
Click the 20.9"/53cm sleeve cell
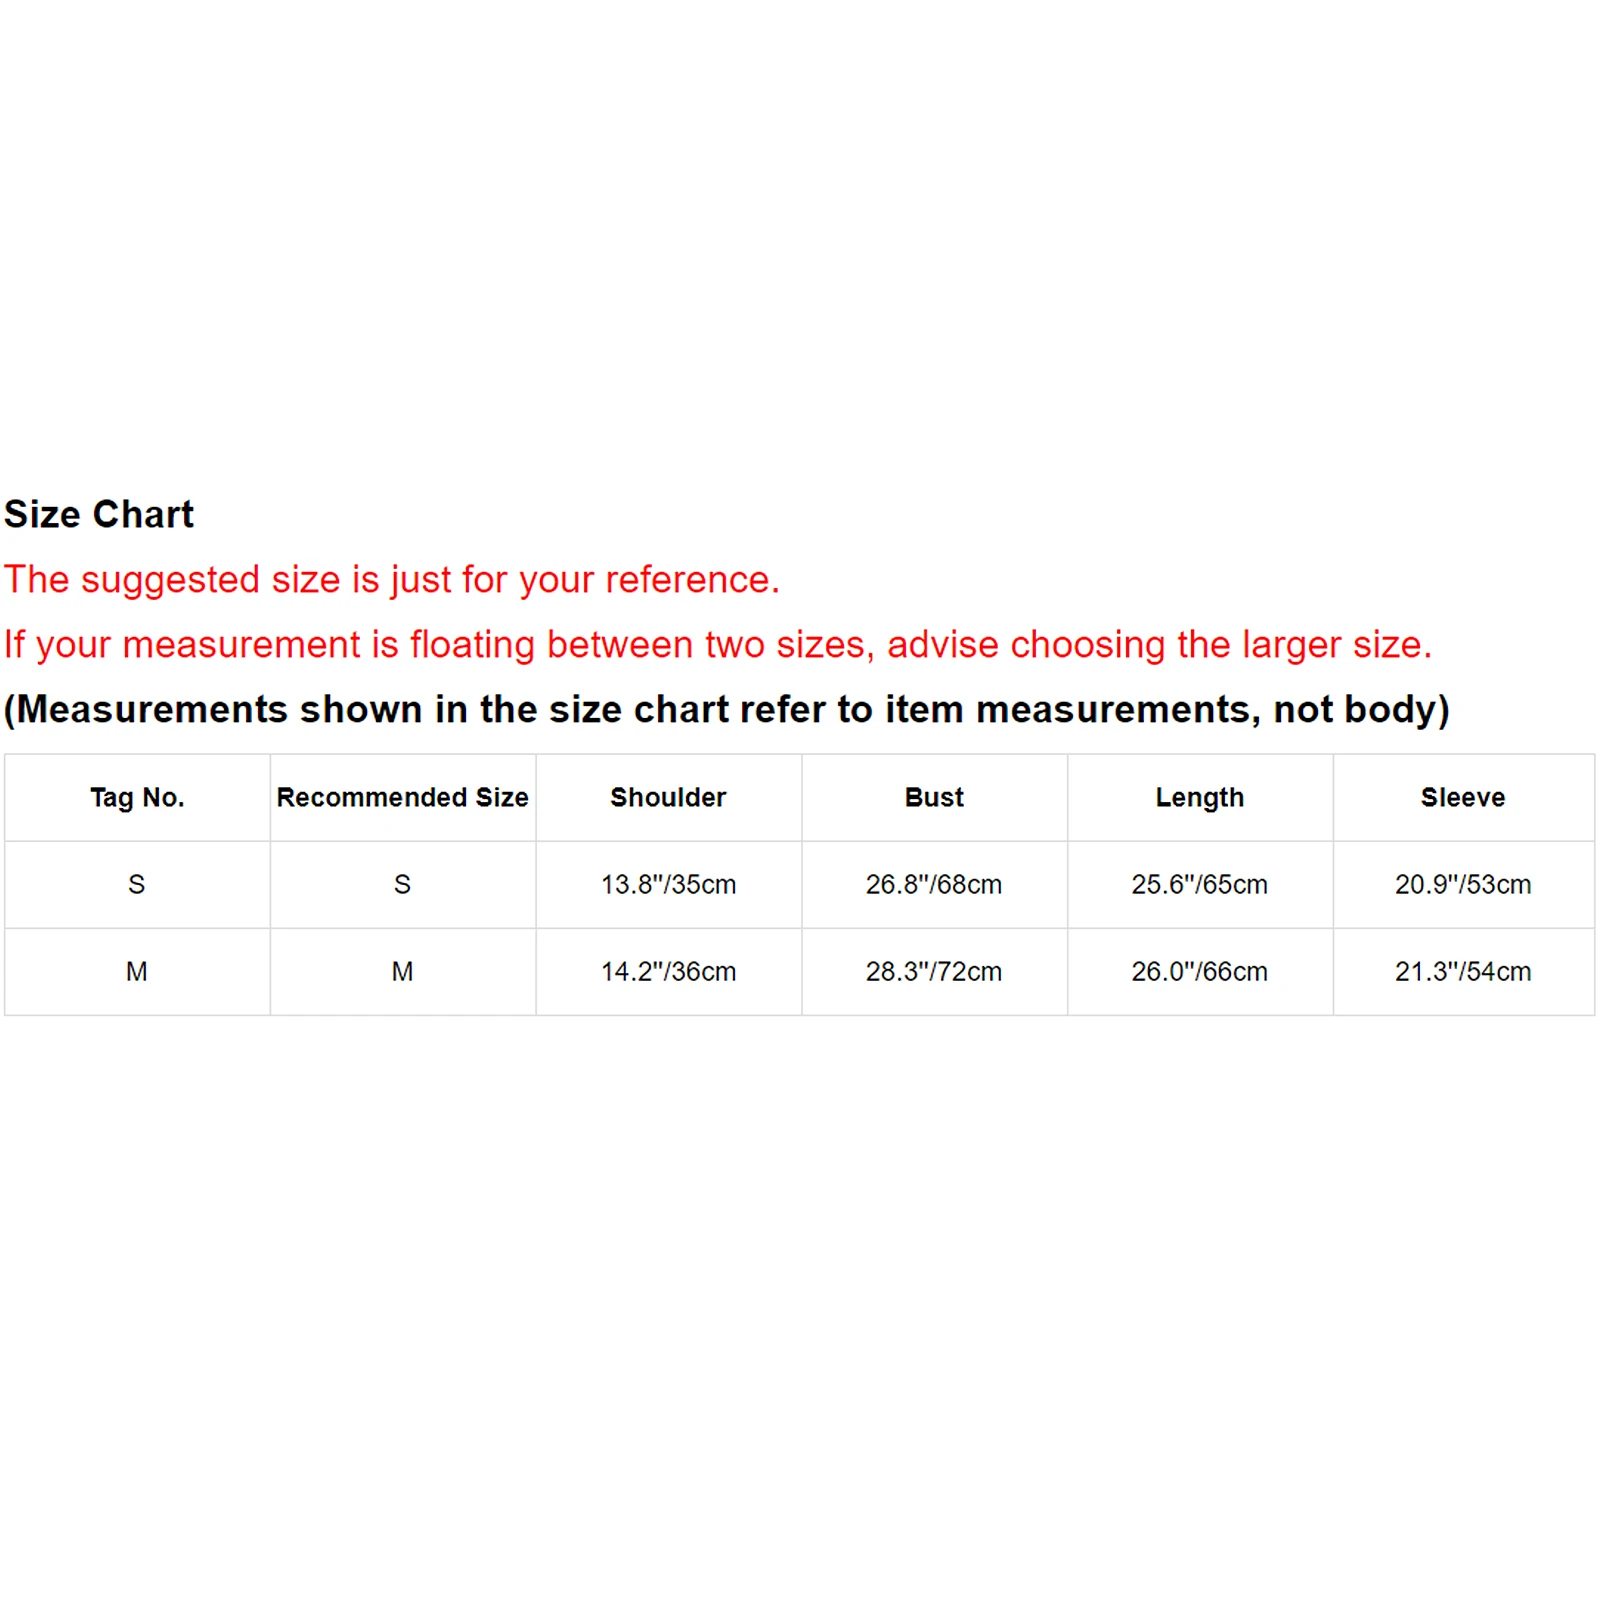[1463, 885]
